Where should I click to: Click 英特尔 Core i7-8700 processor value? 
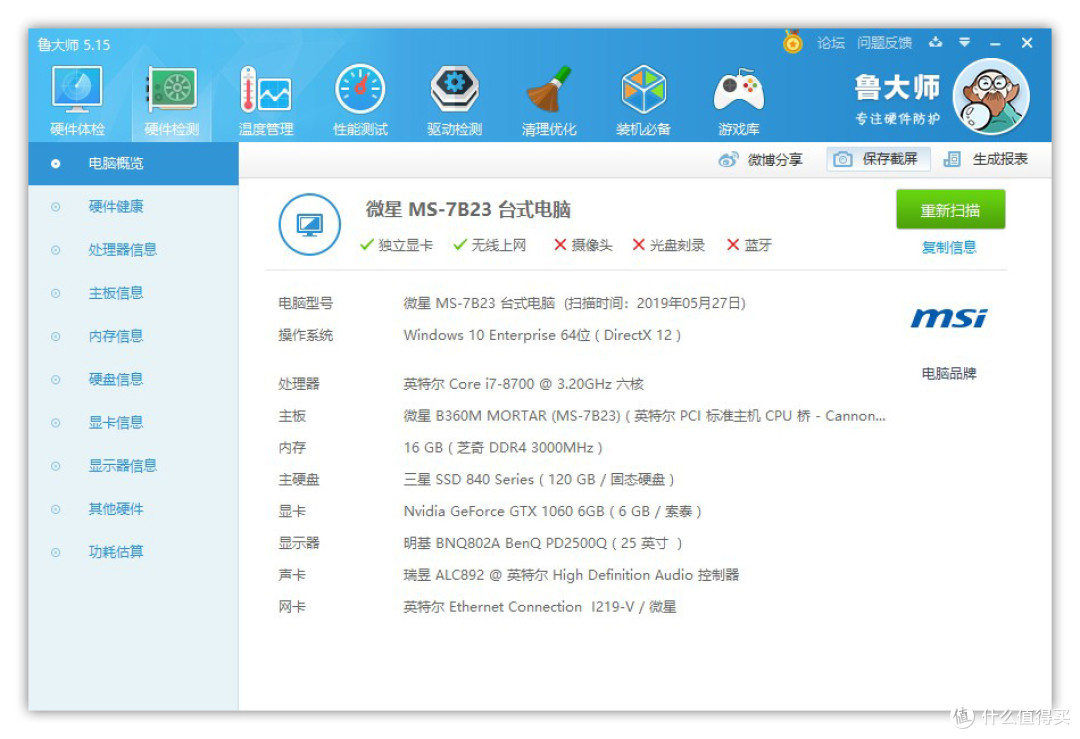point(523,384)
